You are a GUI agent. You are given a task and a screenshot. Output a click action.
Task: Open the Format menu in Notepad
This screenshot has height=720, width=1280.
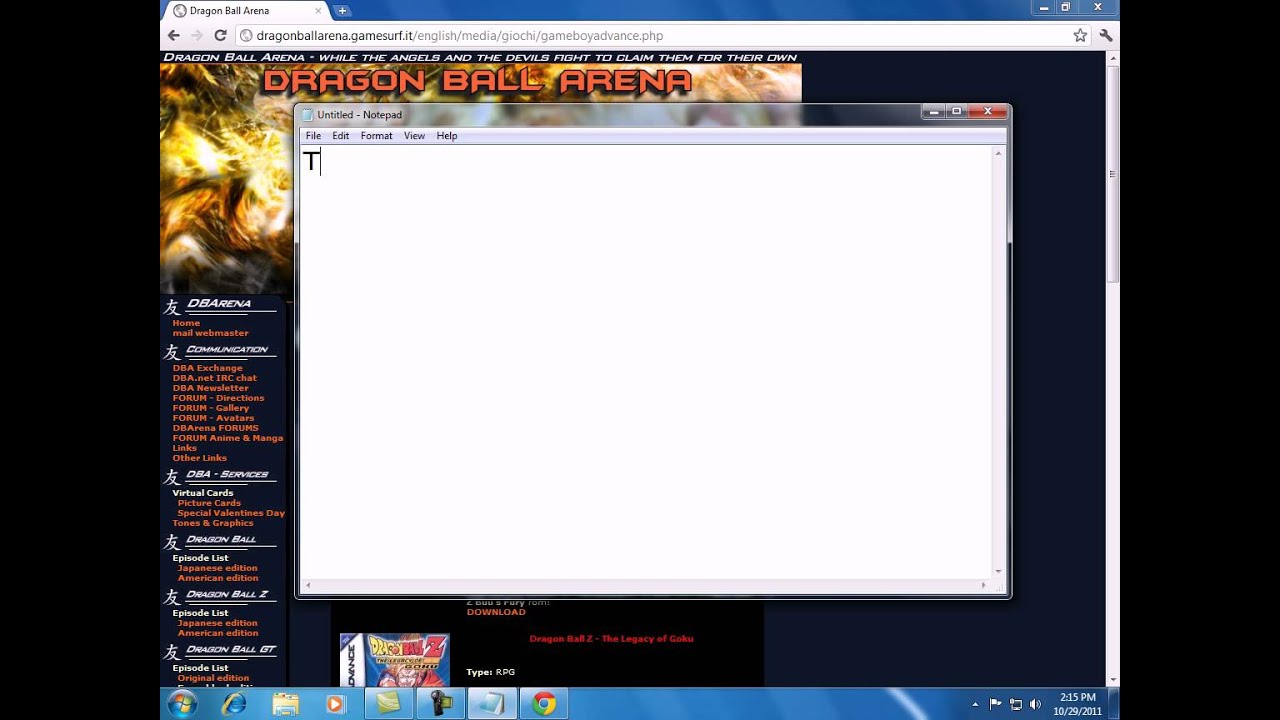[x=376, y=136]
